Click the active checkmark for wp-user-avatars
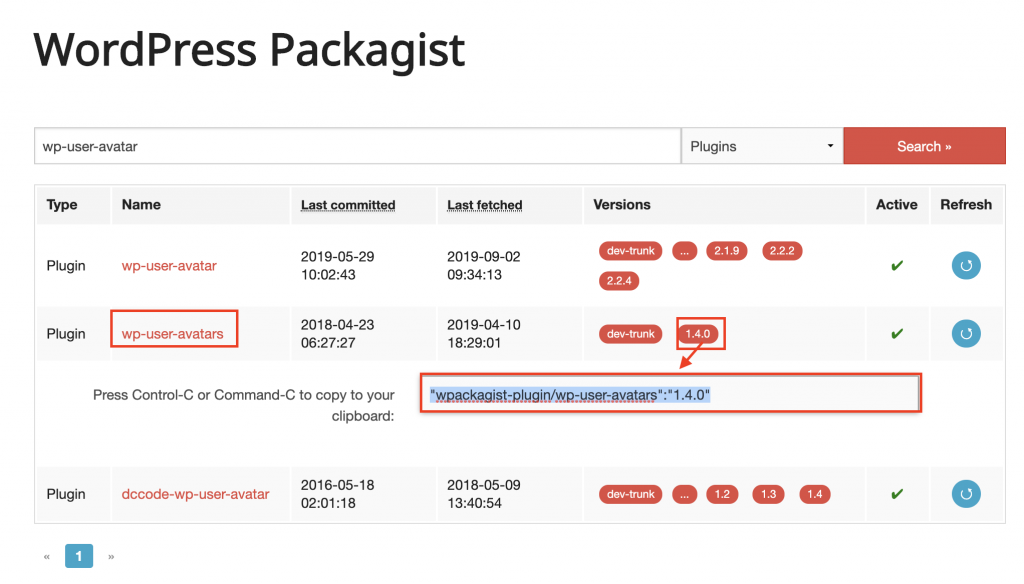 point(897,334)
